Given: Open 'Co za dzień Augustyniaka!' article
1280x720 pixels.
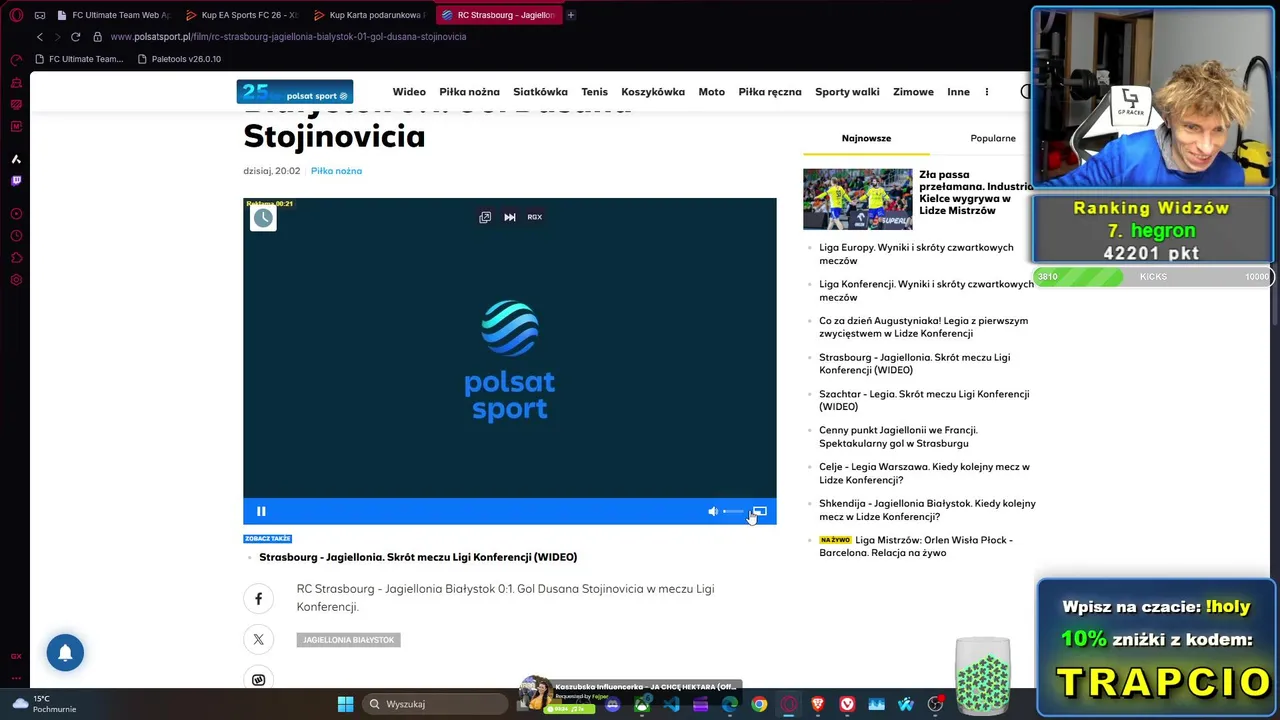Looking at the screenshot, I should coord(923,327).
